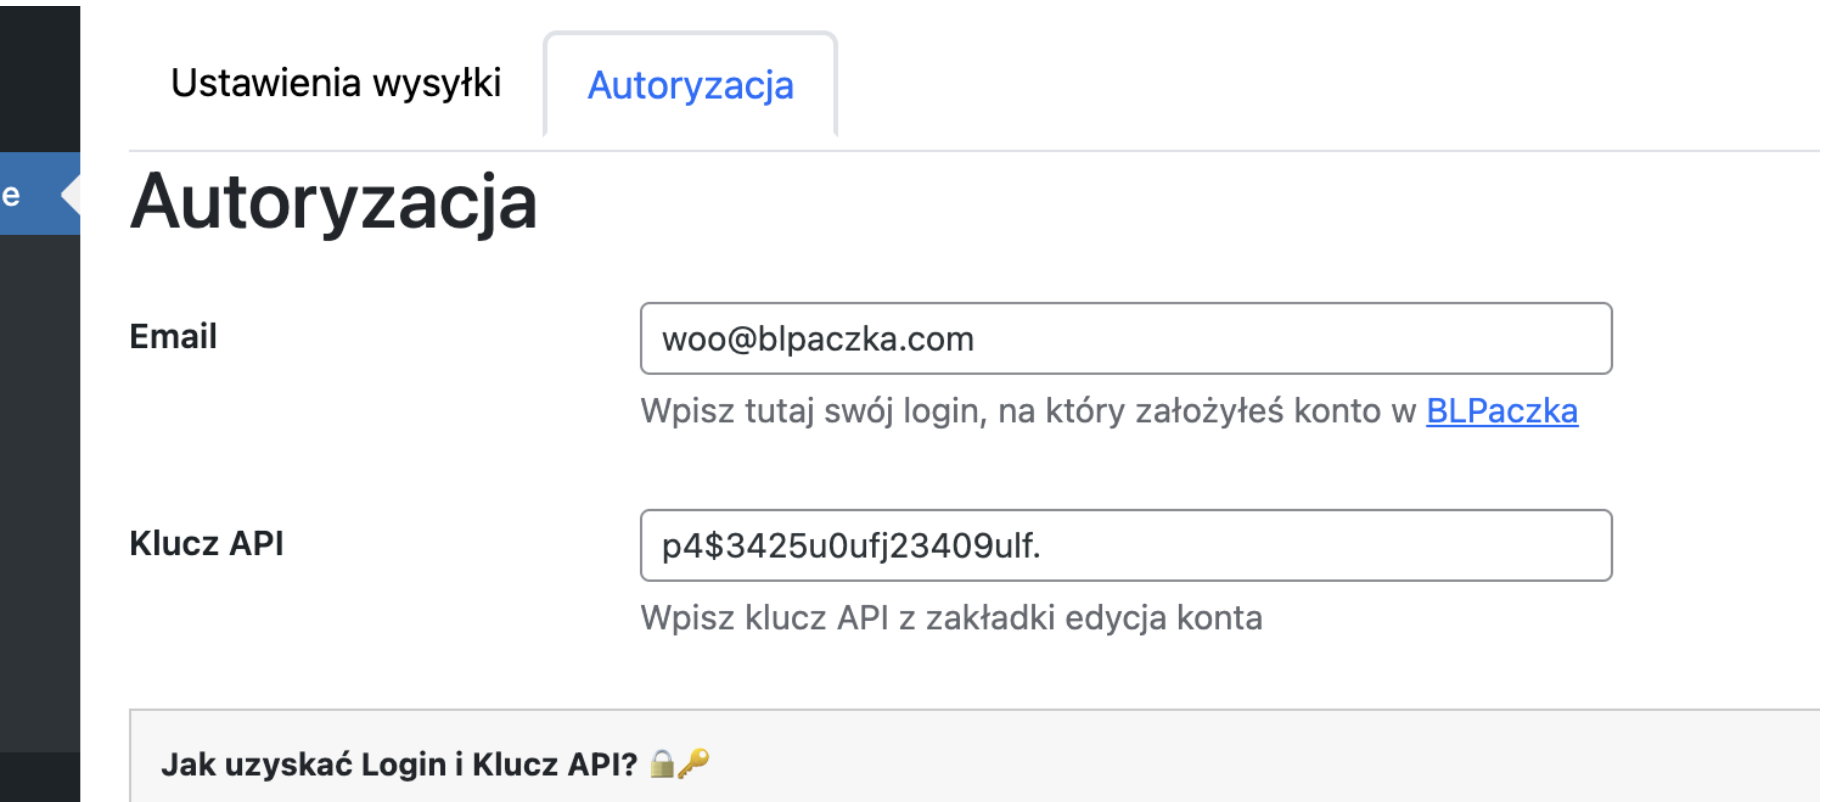1828x802 pixels.
Task: Click the dark sidebar area above the active item
Action: pos(40,80)
